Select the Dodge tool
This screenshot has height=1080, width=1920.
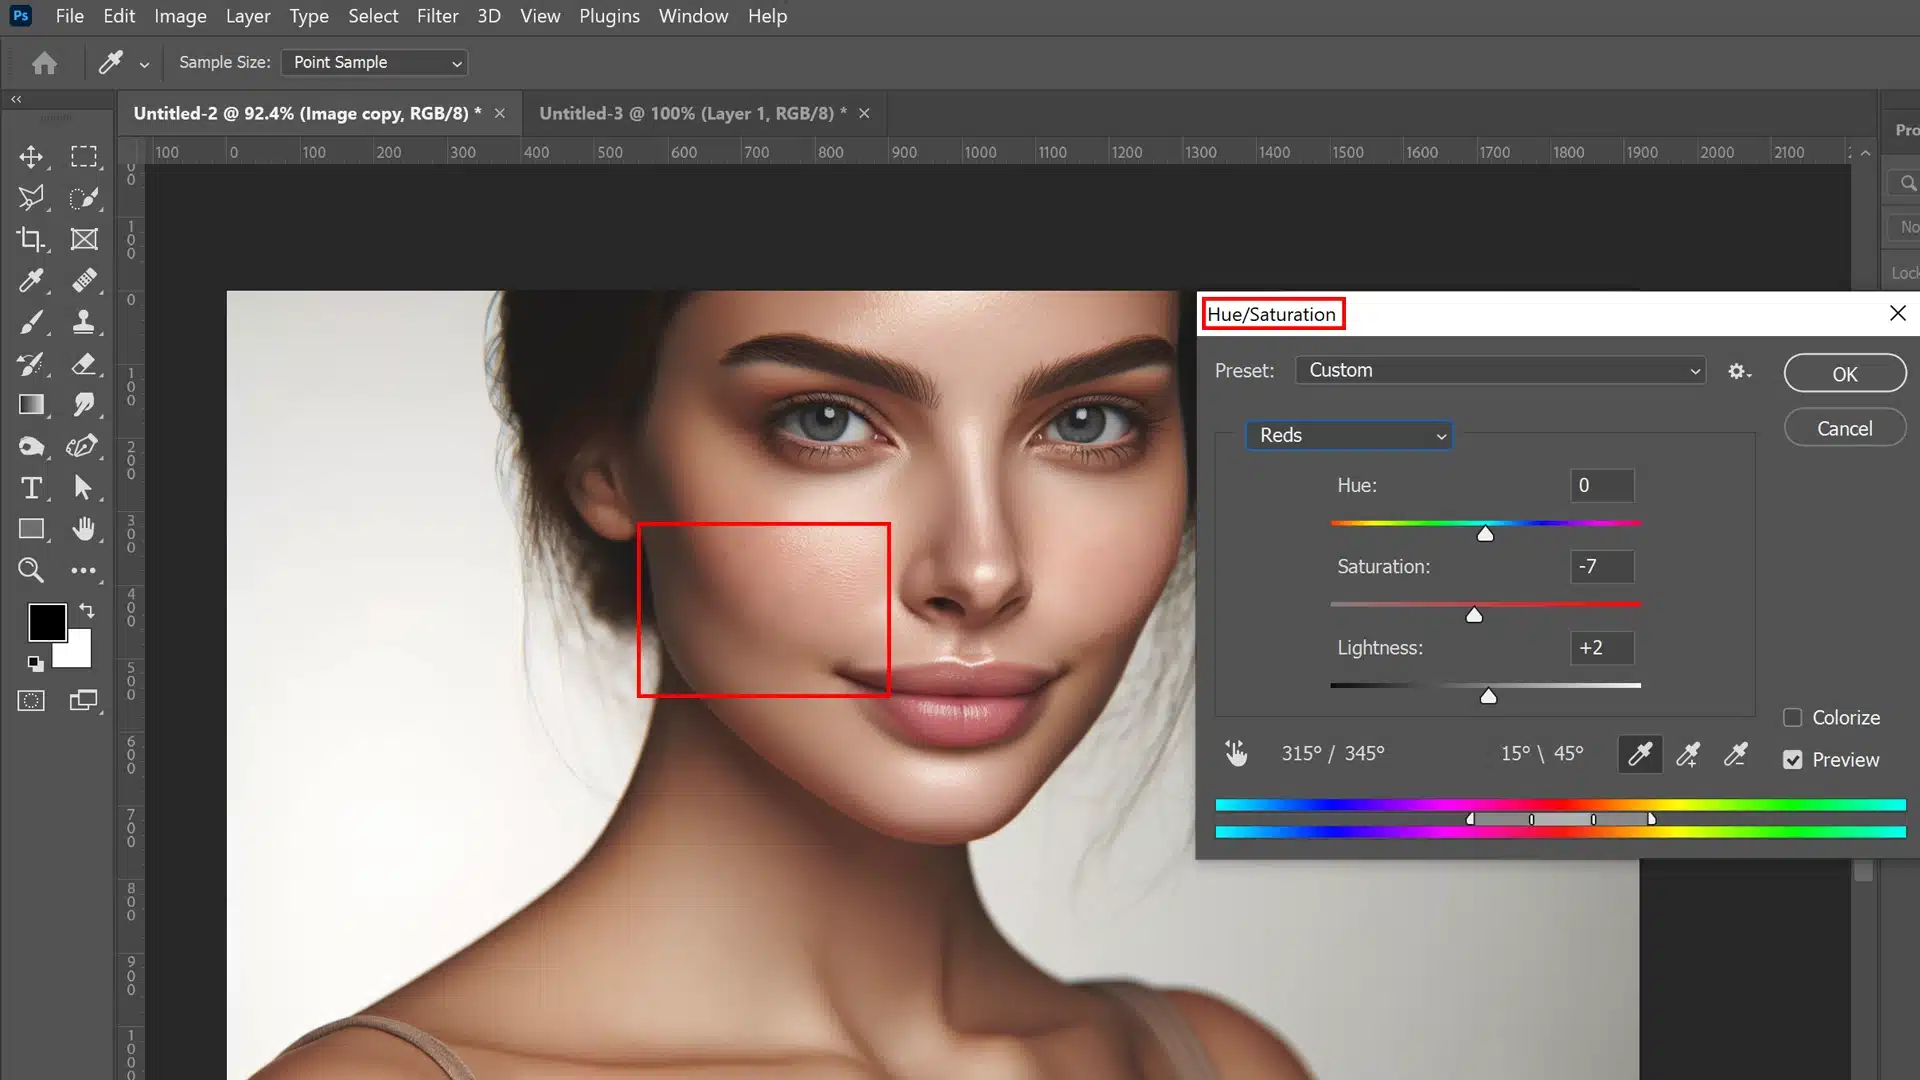coord(31,446)
